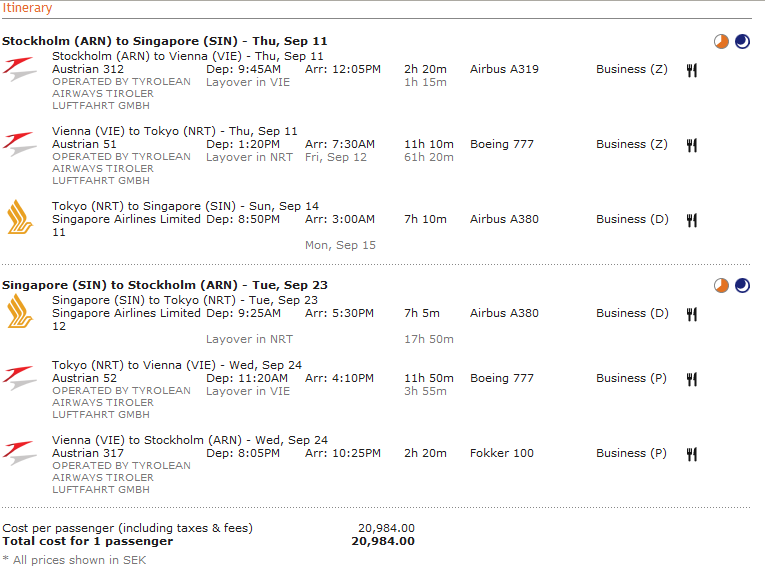Click Singapore (SIN) to Stockholm (ARN) header

[x=164, y=285]
